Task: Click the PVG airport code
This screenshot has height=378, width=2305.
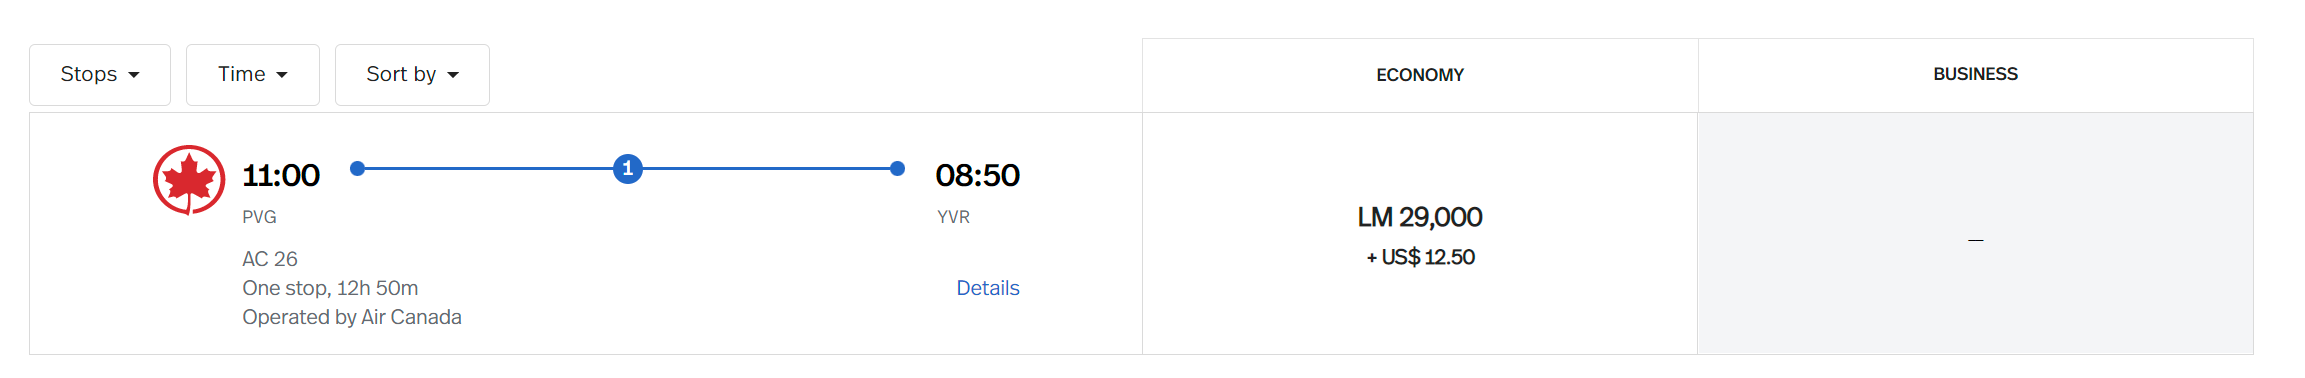Action: click(259, 217)
